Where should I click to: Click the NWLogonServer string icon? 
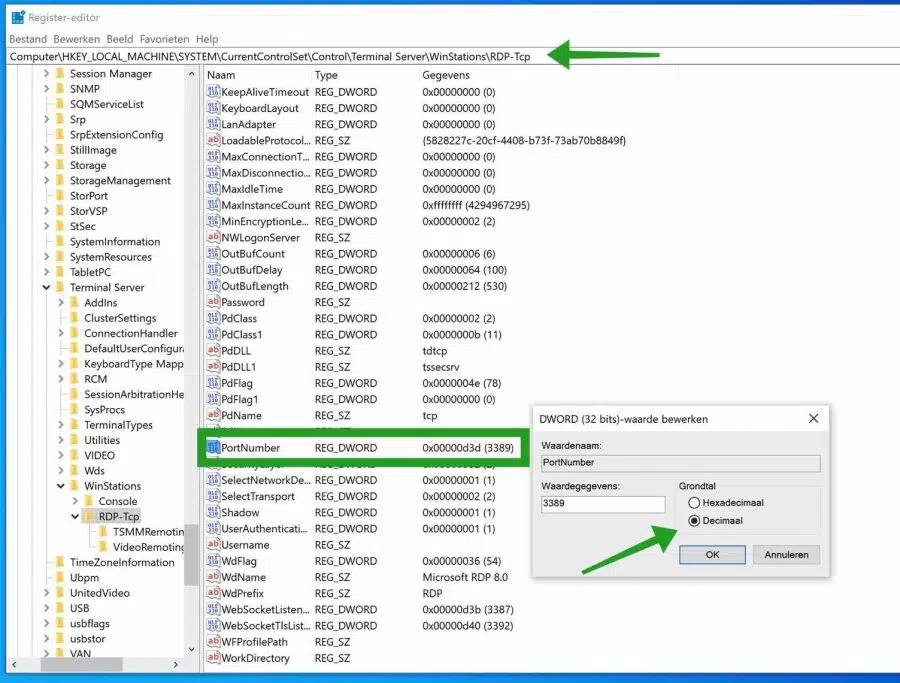213,237
